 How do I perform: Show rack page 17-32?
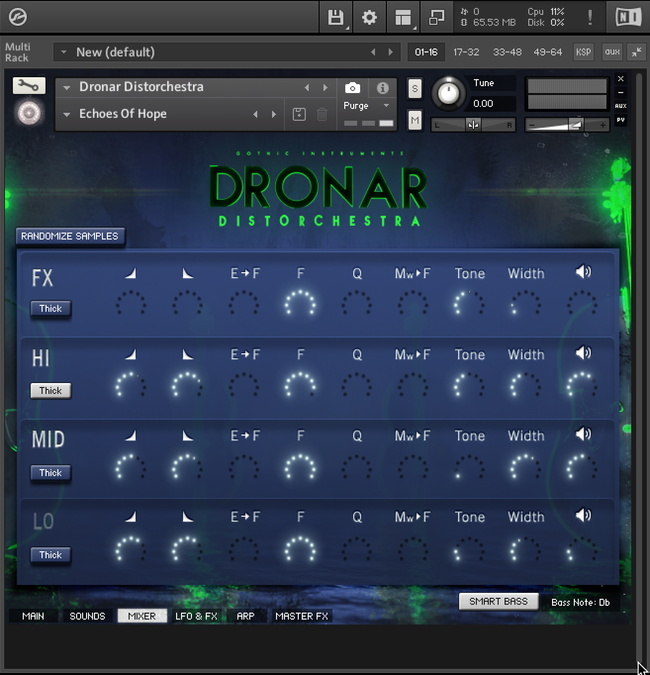466,52
